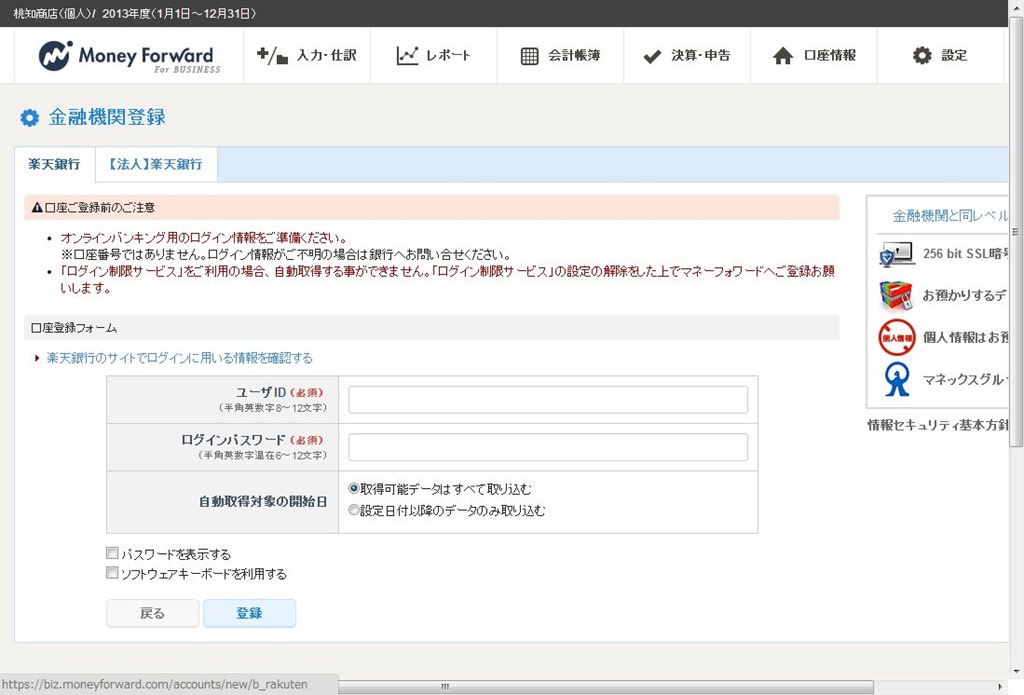Screen dimensions: 1024x695
Task: Expand the red triangle before 楽天銀行のサイト link
Action: coord(37,358)
